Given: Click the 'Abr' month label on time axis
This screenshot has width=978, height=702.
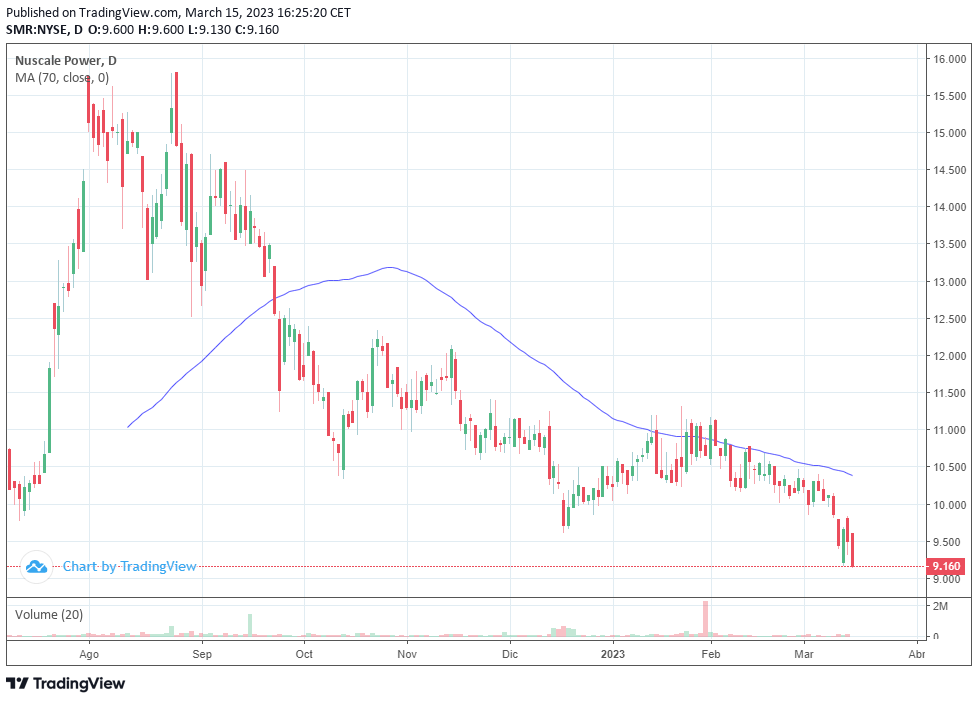Looking at the screenshot, I should [916, 654].
